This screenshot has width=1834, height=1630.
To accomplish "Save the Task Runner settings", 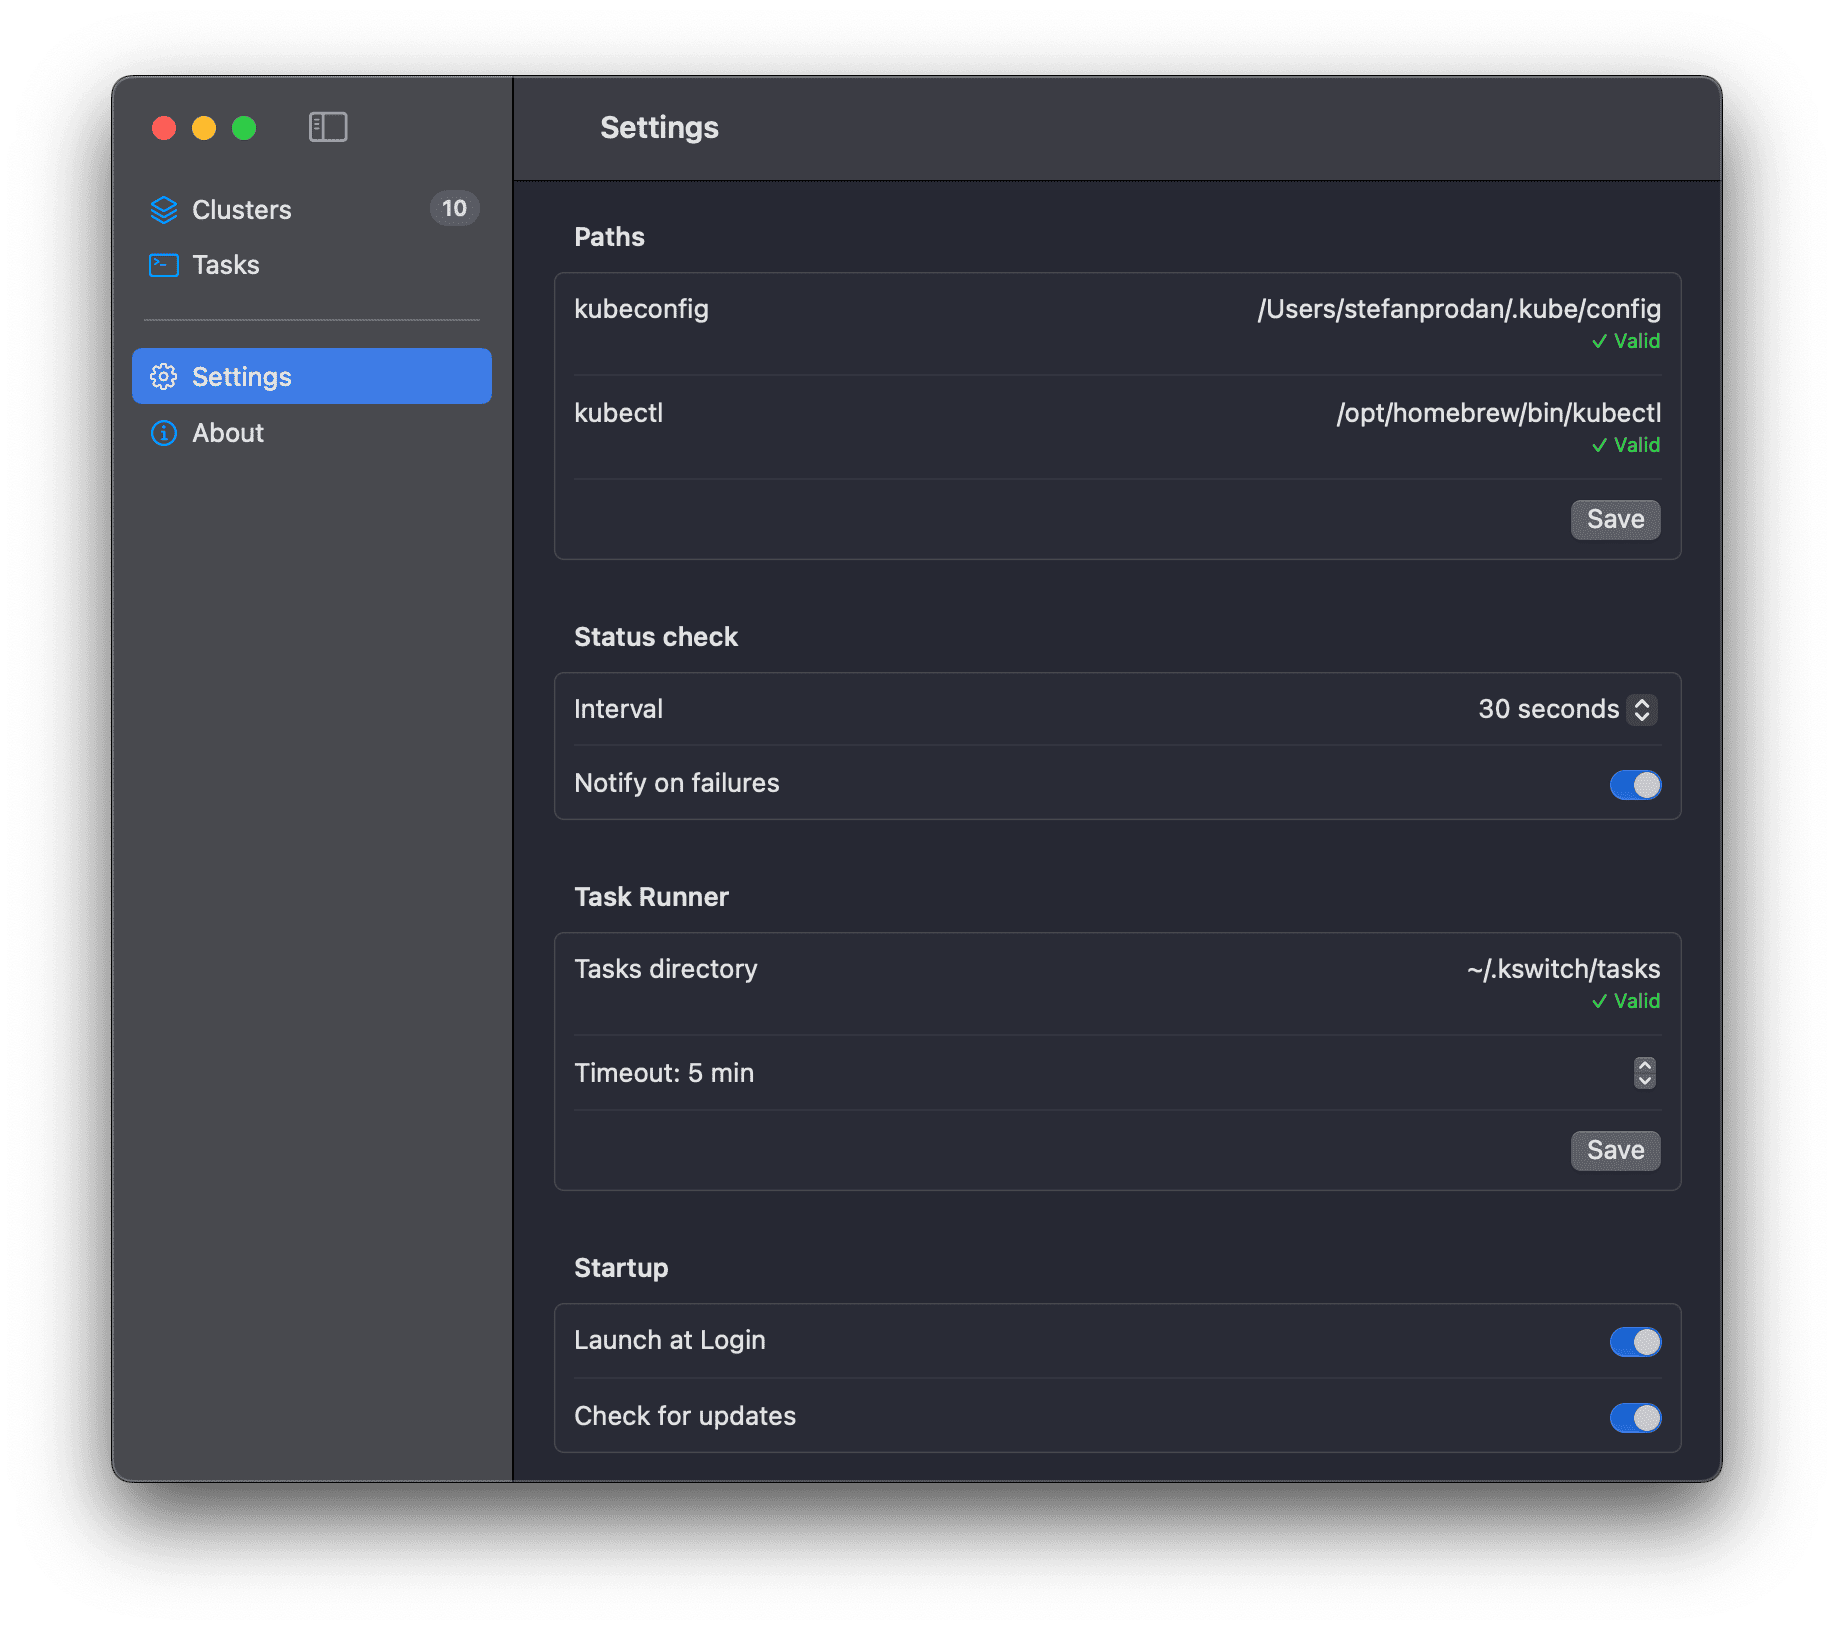I will coord(1615,1150).
